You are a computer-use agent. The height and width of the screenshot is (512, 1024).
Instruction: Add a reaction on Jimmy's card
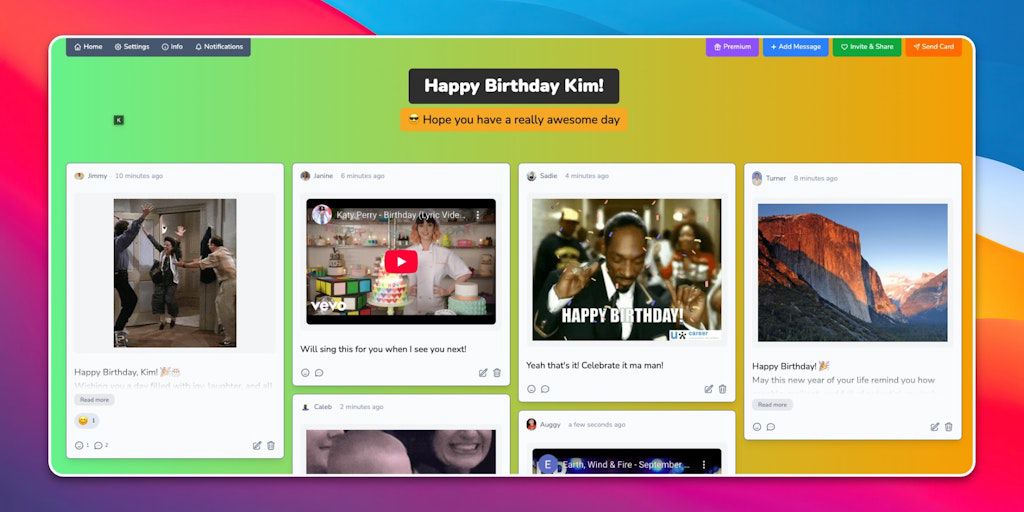[x=79, y=445]
